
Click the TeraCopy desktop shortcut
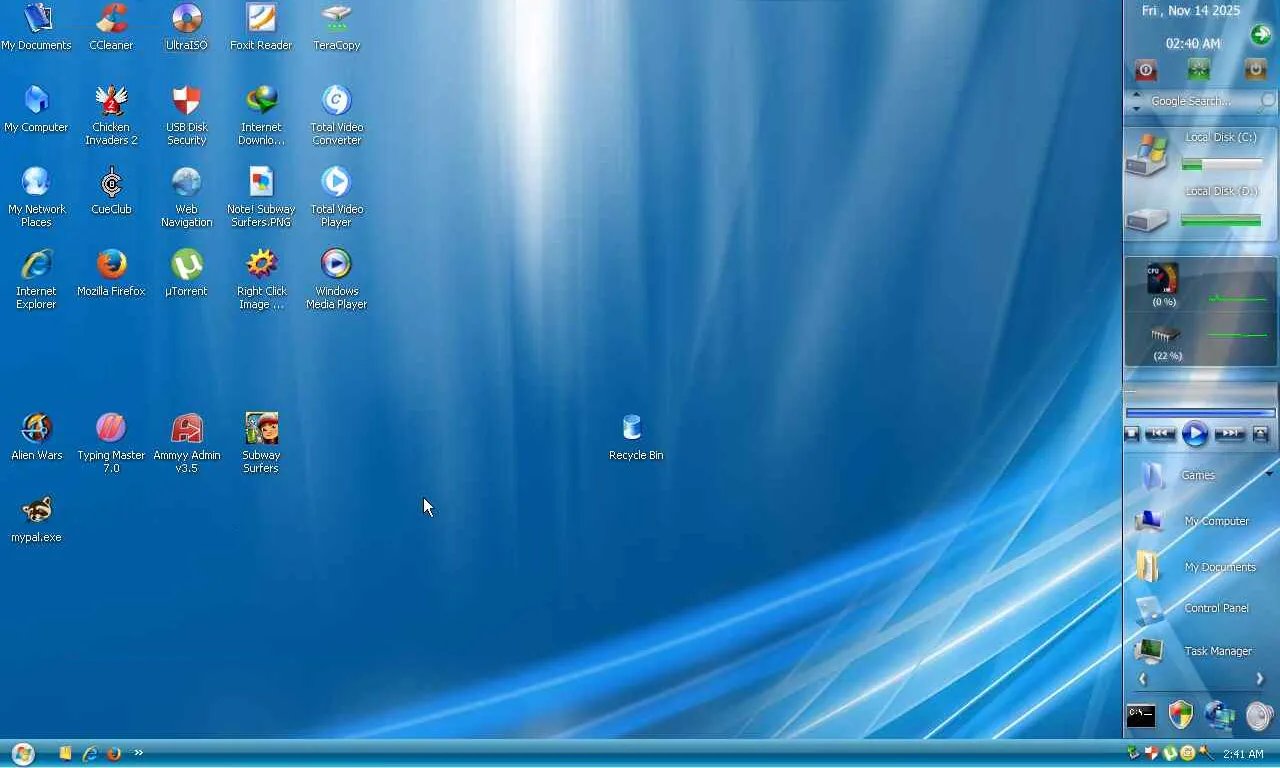click(x=336, y=27)
